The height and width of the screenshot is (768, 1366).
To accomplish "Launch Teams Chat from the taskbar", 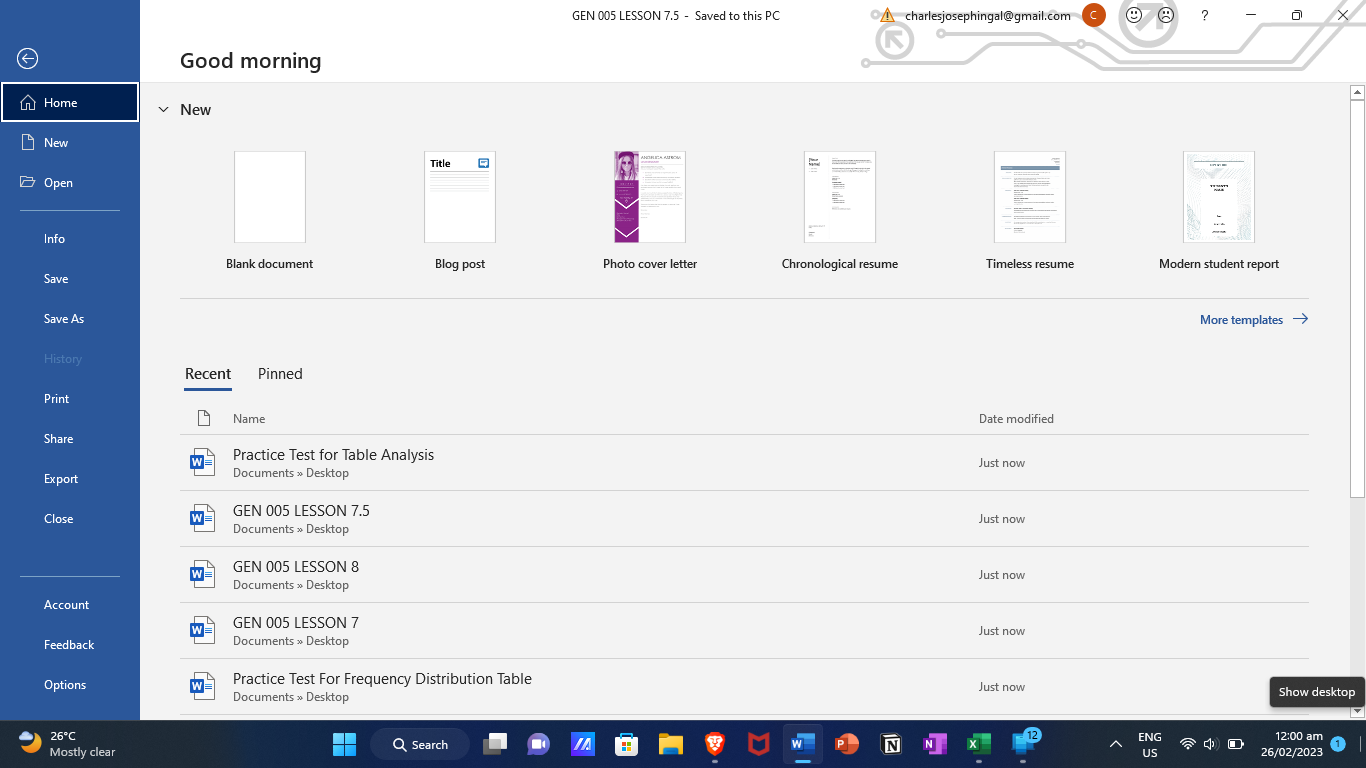I will (539, 744).
